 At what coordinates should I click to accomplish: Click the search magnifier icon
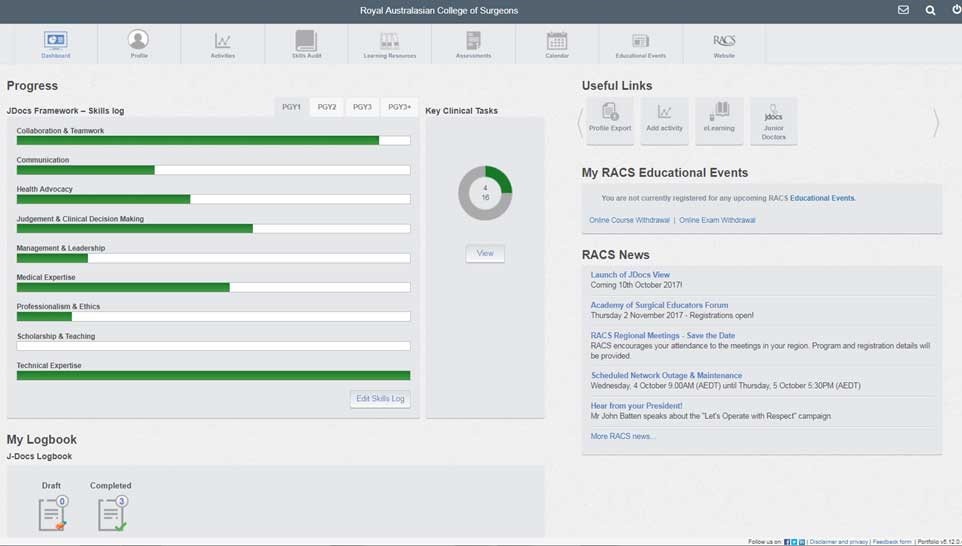coord(930,10)
